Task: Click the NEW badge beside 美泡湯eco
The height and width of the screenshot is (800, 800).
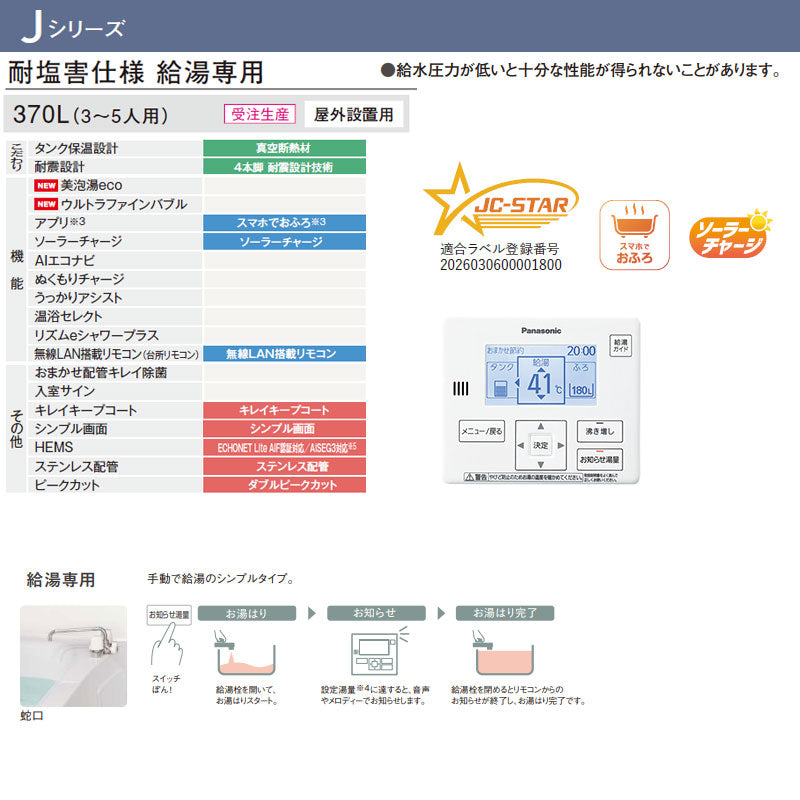Action: click(x=46, y=186)
